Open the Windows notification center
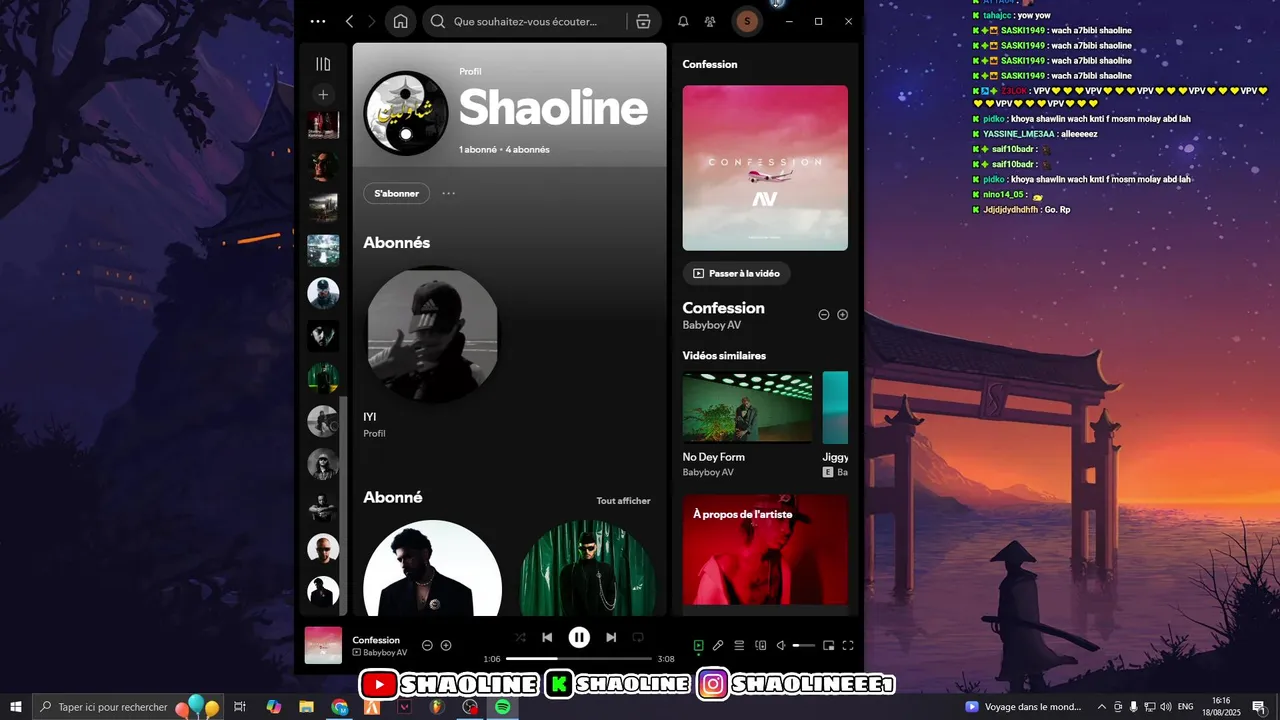 click(1258, 707)
